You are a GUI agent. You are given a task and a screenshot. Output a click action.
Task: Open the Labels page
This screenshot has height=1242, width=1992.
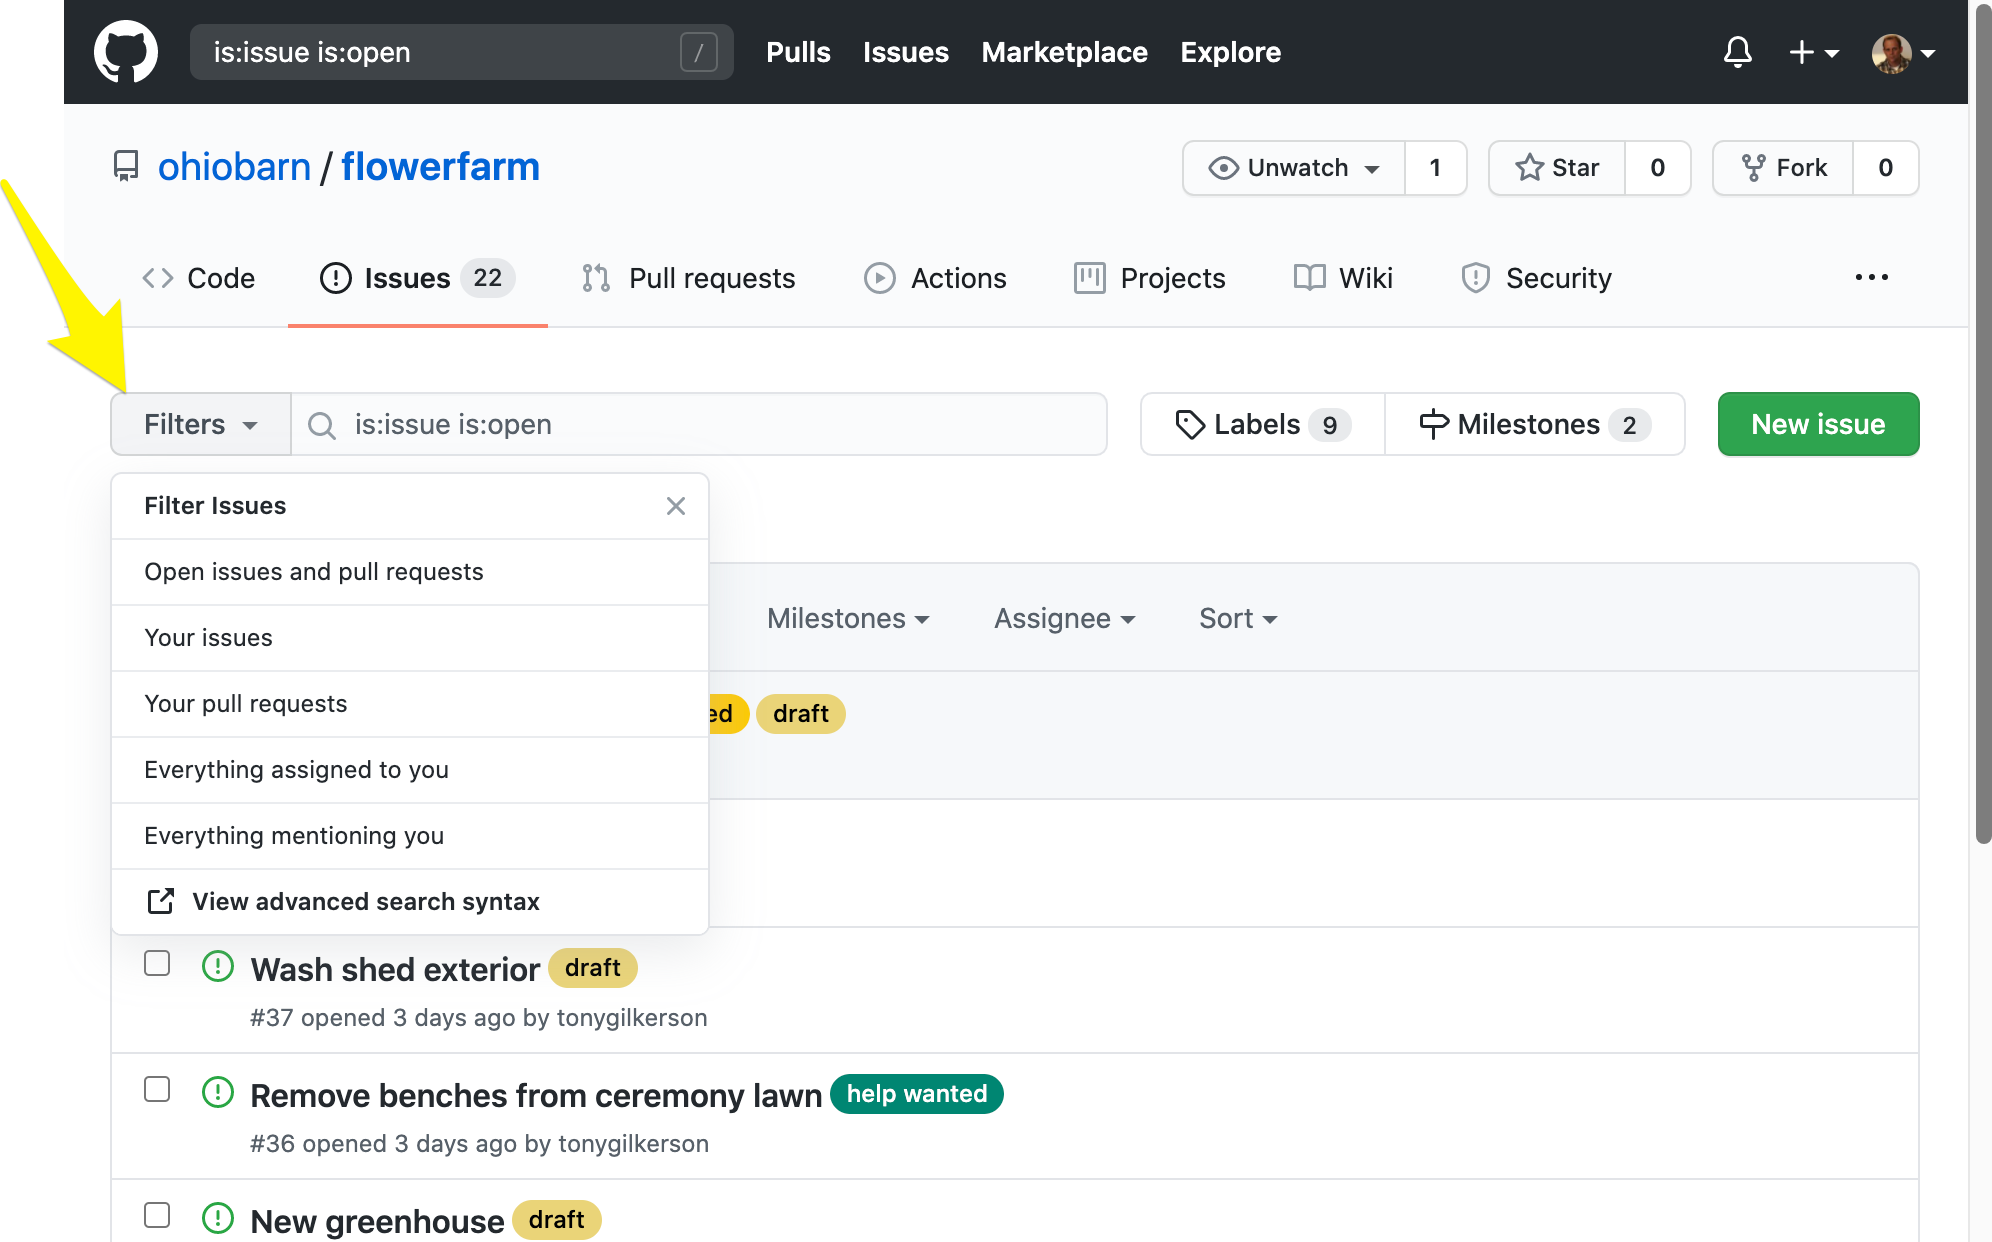tap(1263, 424)
